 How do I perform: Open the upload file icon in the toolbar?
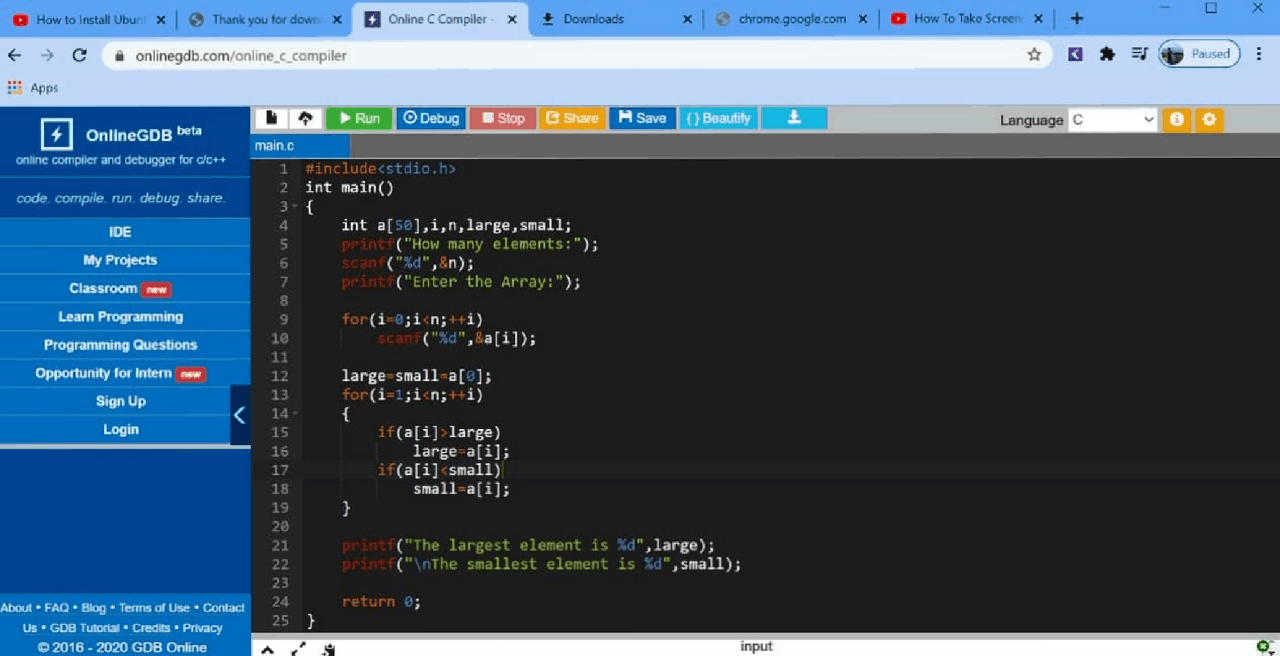click(x=305, y=118)
